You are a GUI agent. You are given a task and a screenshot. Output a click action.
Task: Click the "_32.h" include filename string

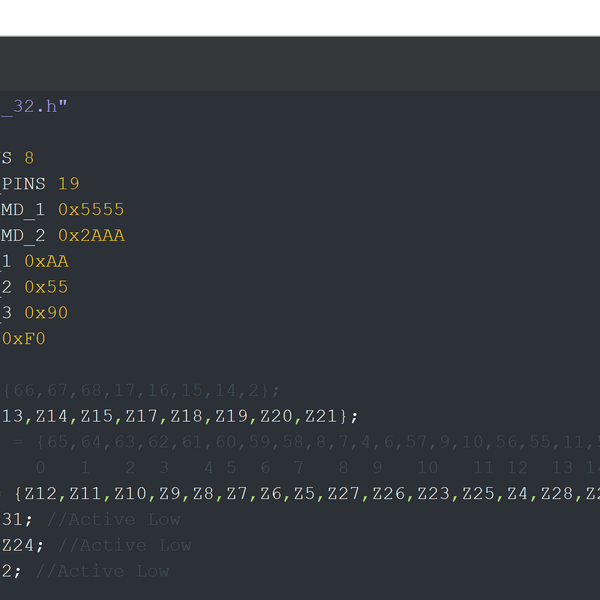[x=34, y=106]
